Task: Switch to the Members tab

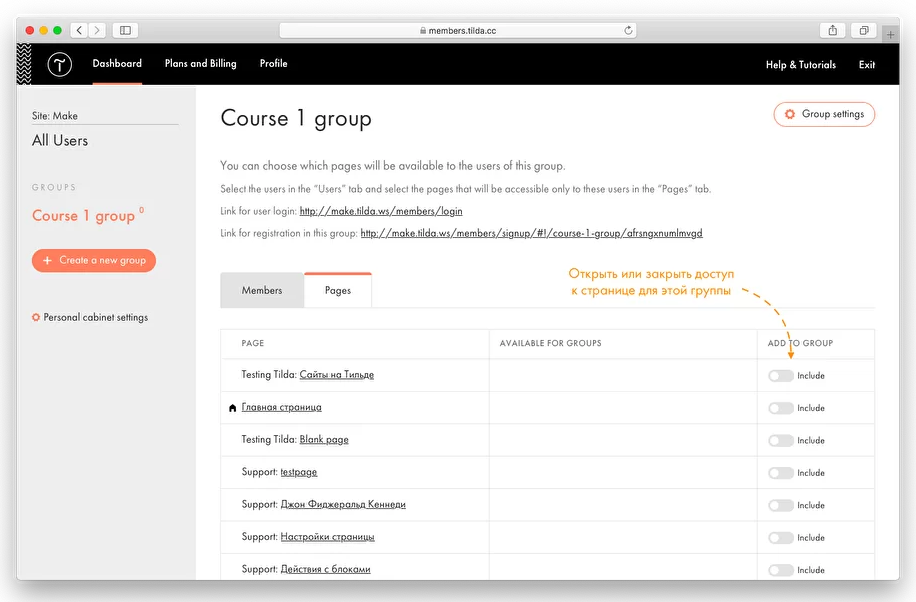Action: pos(262,290)
